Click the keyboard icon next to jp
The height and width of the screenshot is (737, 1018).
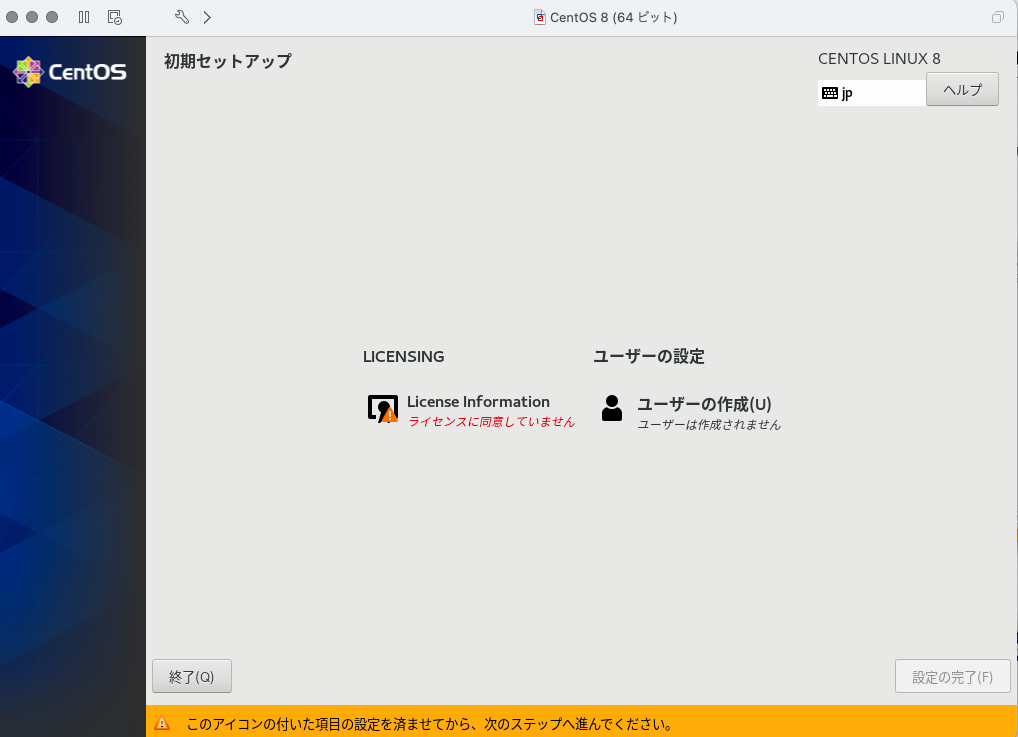(831, 92)
